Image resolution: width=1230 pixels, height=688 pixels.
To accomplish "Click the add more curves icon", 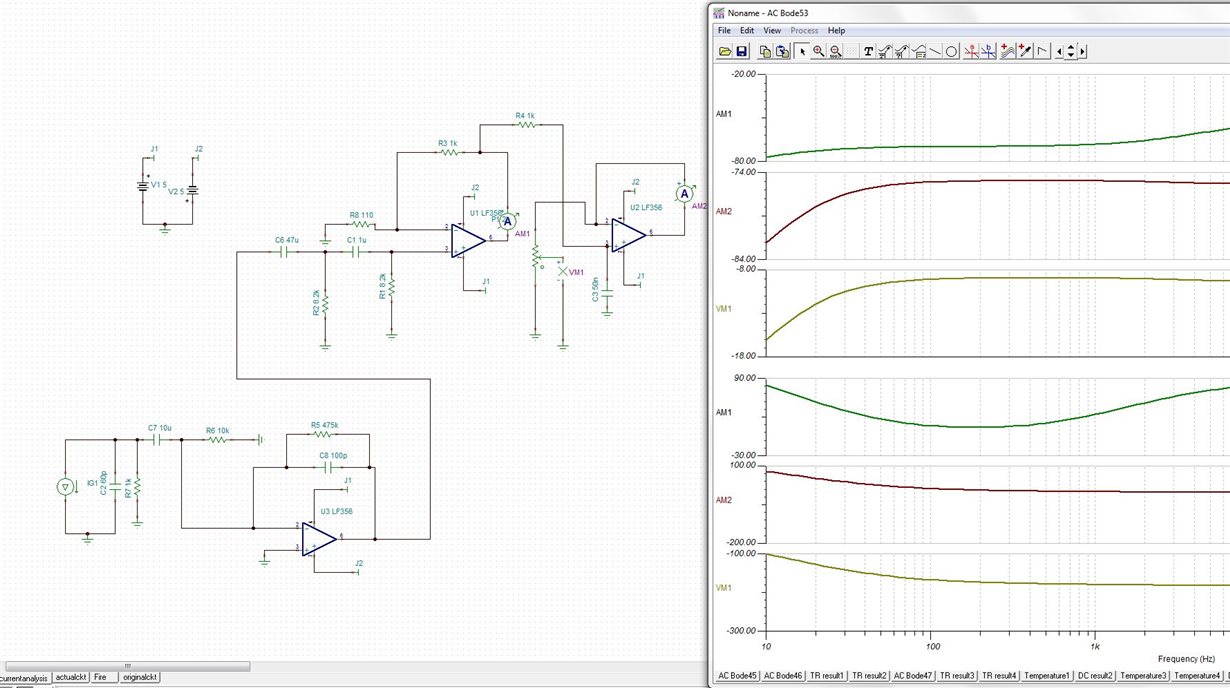I will coord(1008,51).
